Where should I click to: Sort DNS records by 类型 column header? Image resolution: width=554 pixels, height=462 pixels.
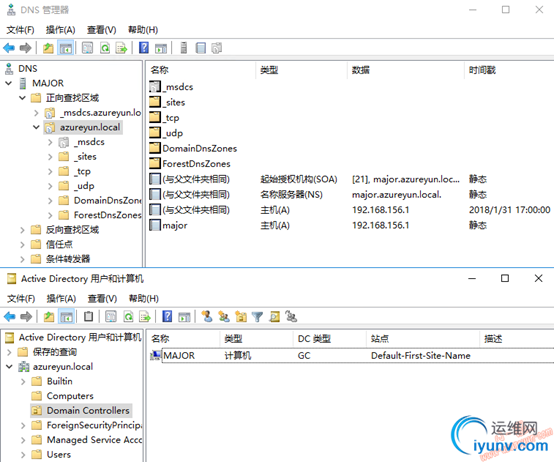(301, 70)
